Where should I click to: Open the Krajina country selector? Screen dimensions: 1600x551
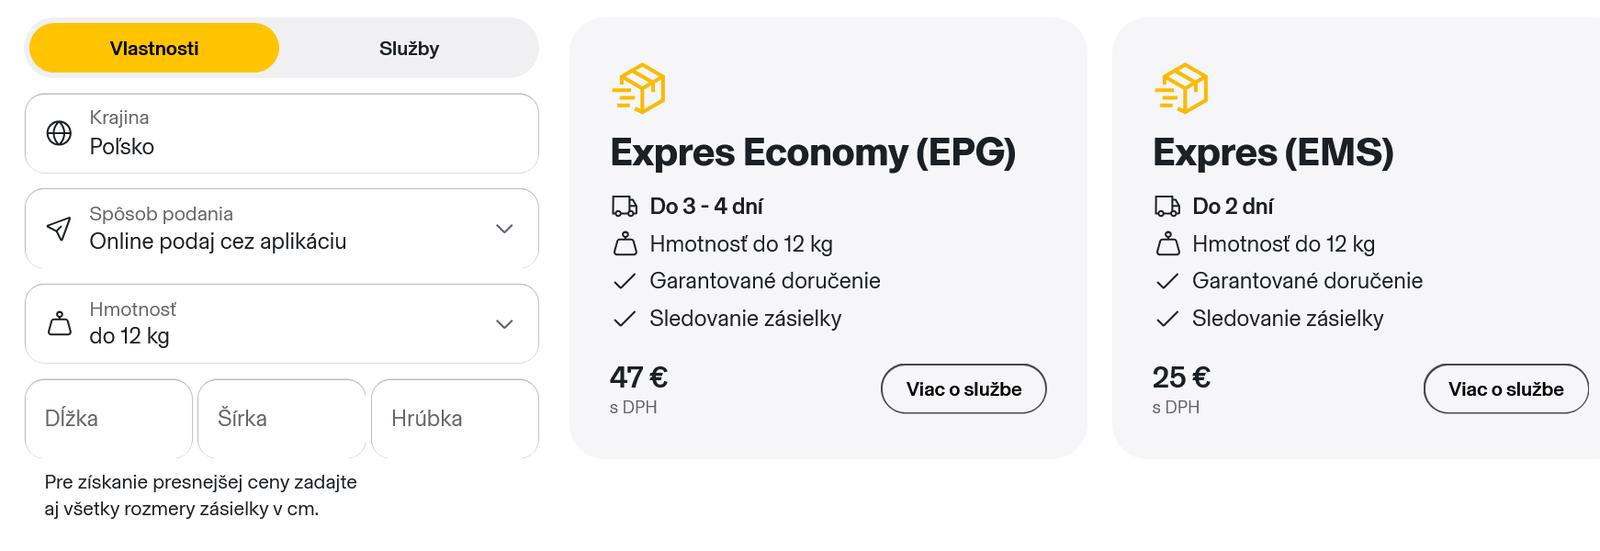(282, 134)
